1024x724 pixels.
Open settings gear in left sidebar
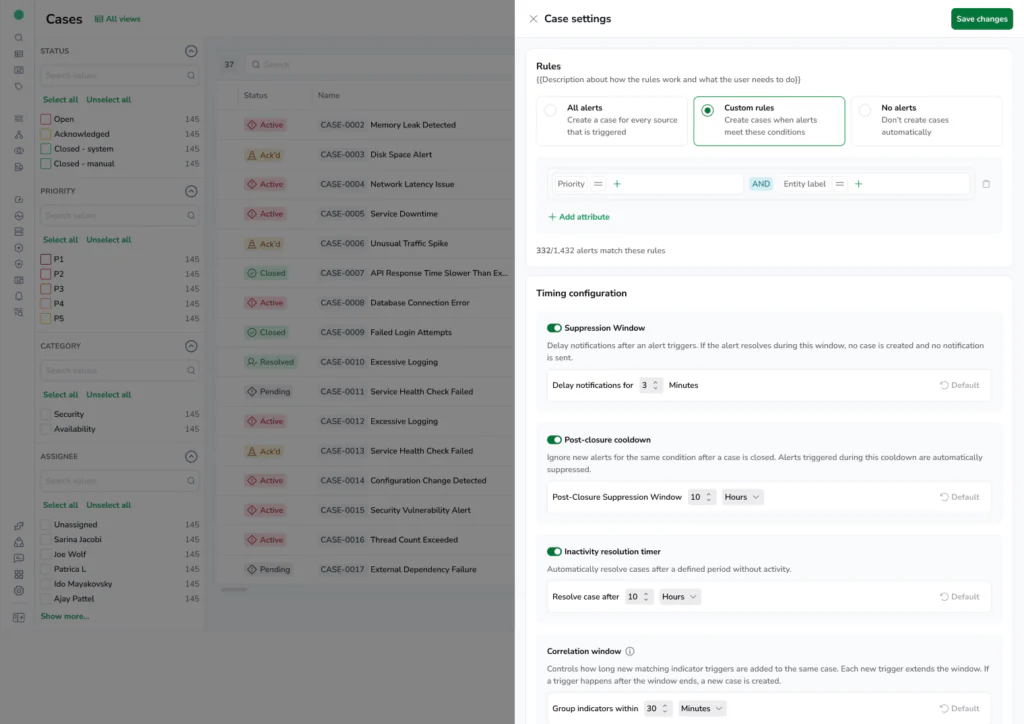click(x=18, y=590)
